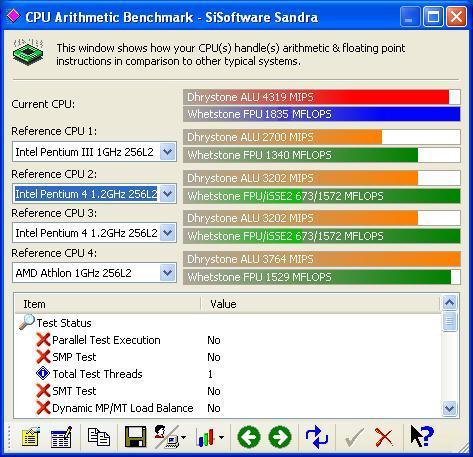Viewport: 473px width, 457px height.
Task: Open the Reference CPU 4 AMD Athlon dropdown
Action: click(168, 273)
